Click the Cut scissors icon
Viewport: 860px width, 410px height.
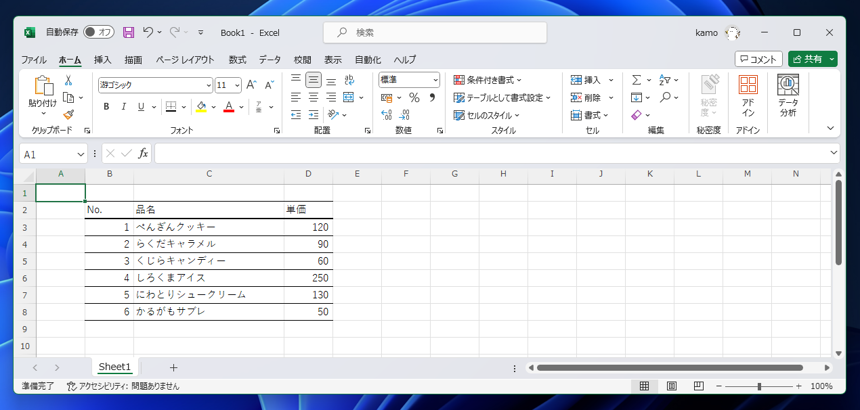pos(69,81)
